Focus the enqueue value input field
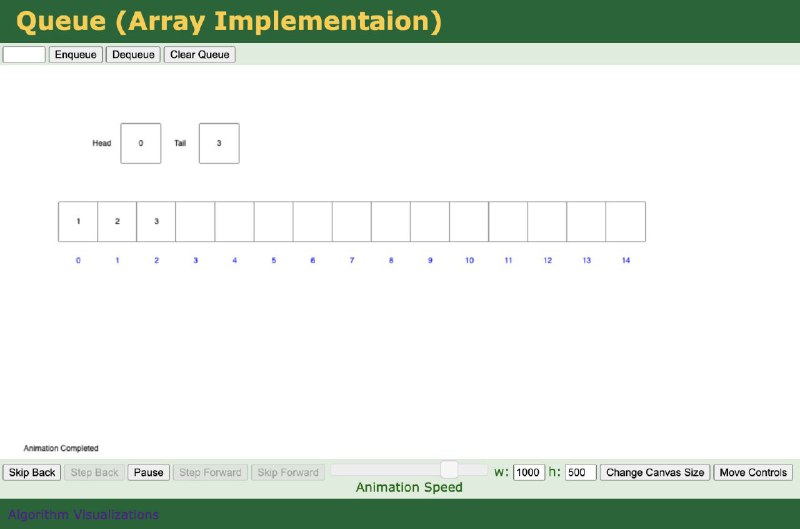 [x=24, y=54]
